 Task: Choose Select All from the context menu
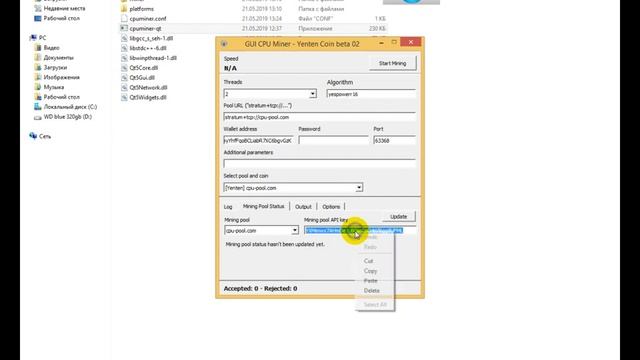[374, 304]
